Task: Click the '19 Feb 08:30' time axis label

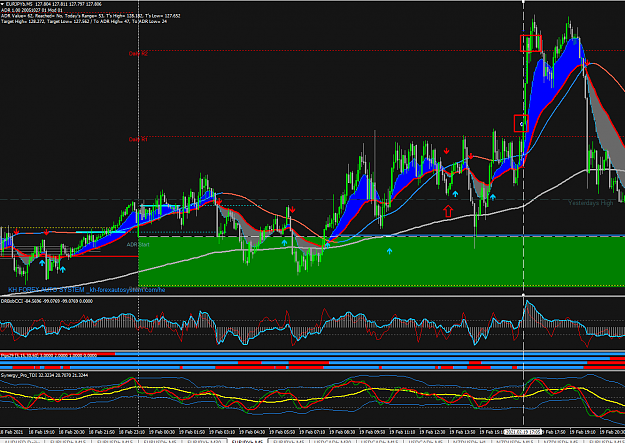Action: click(x=344, y=432)
